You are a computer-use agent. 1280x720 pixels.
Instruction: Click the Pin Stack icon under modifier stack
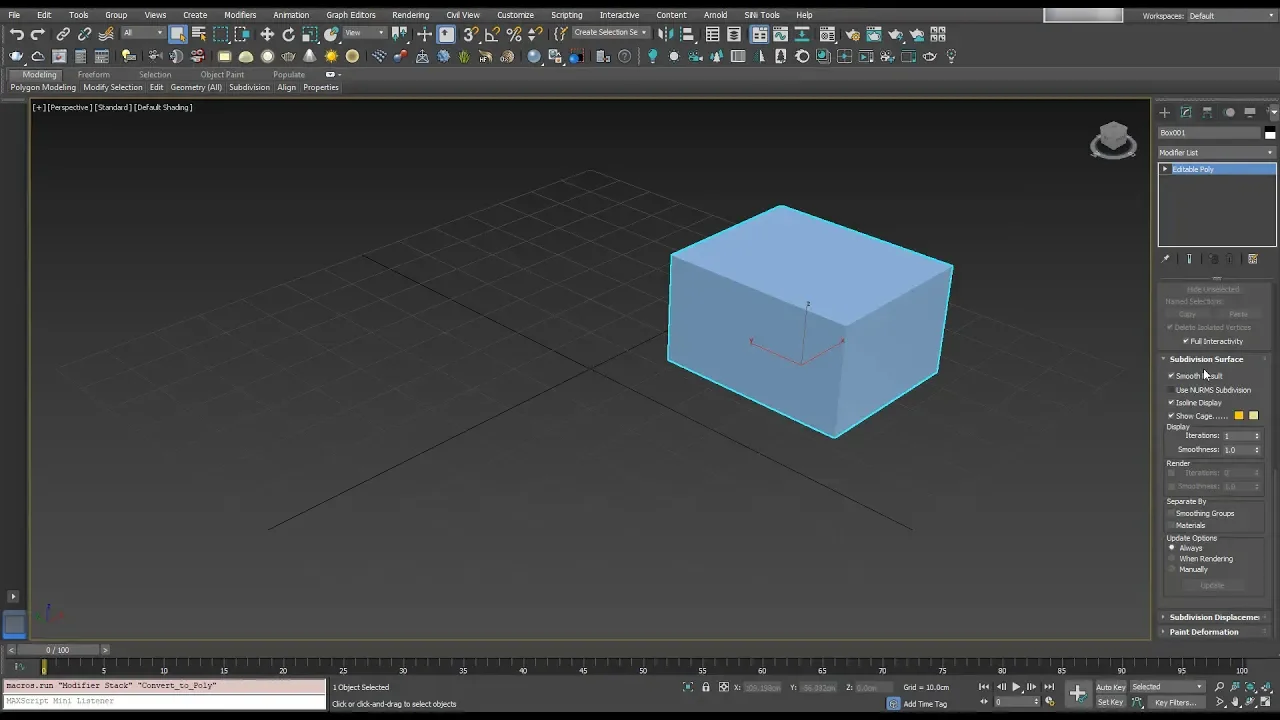click(x=1165, y=259)
